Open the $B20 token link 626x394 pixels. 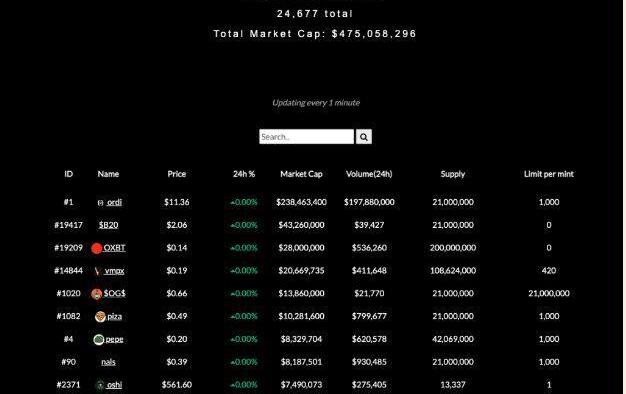click(109, 225)
